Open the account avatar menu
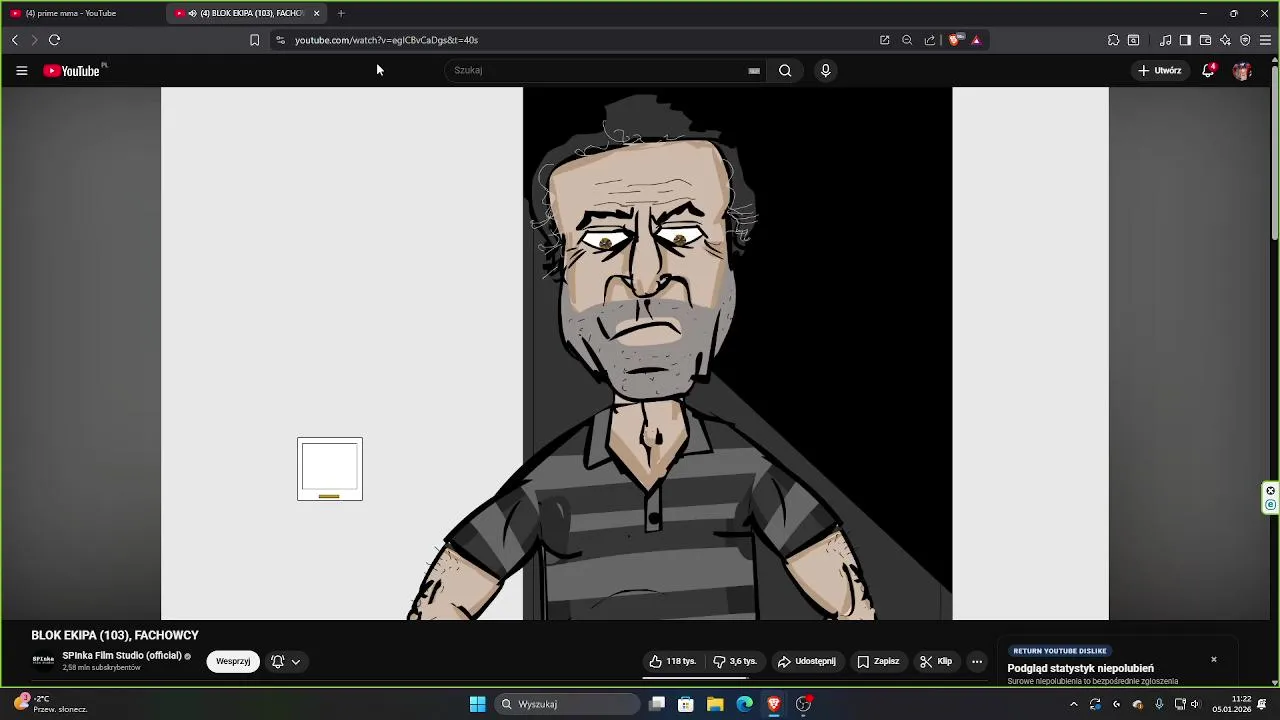1280x720 pixels. coord(1242,71)
